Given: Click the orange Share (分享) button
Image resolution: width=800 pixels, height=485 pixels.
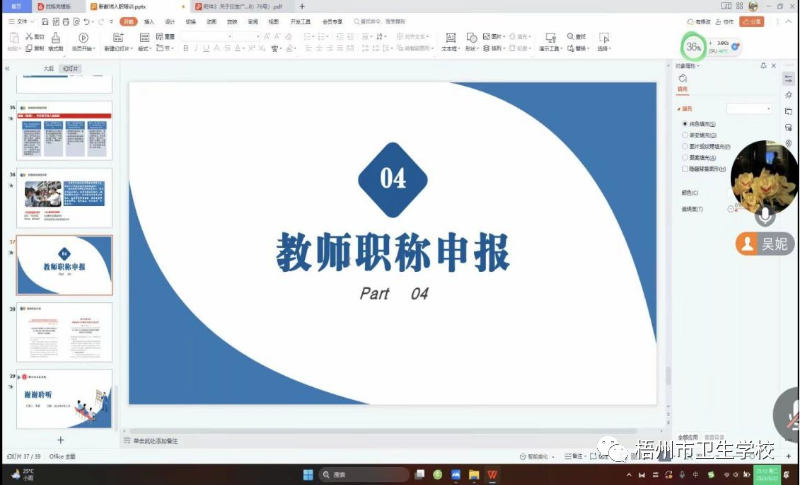Looking at the screenshot, I should [752, 21].
